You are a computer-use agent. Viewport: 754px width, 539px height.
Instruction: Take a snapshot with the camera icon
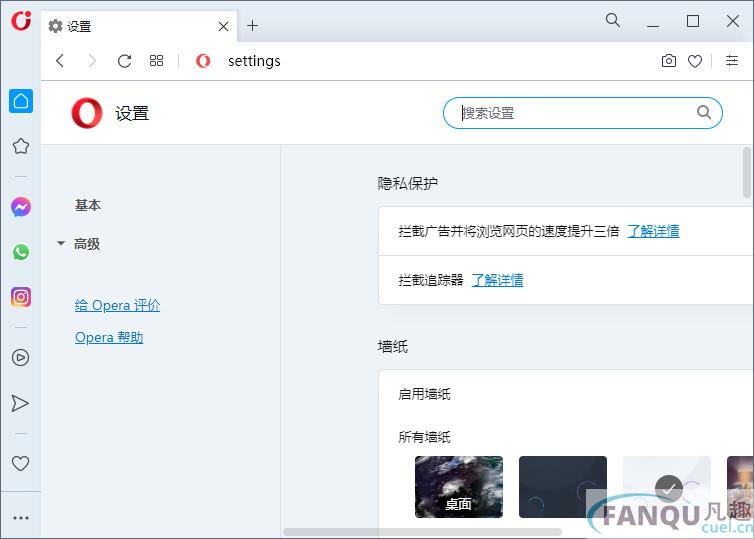click(x=668, y=61)
